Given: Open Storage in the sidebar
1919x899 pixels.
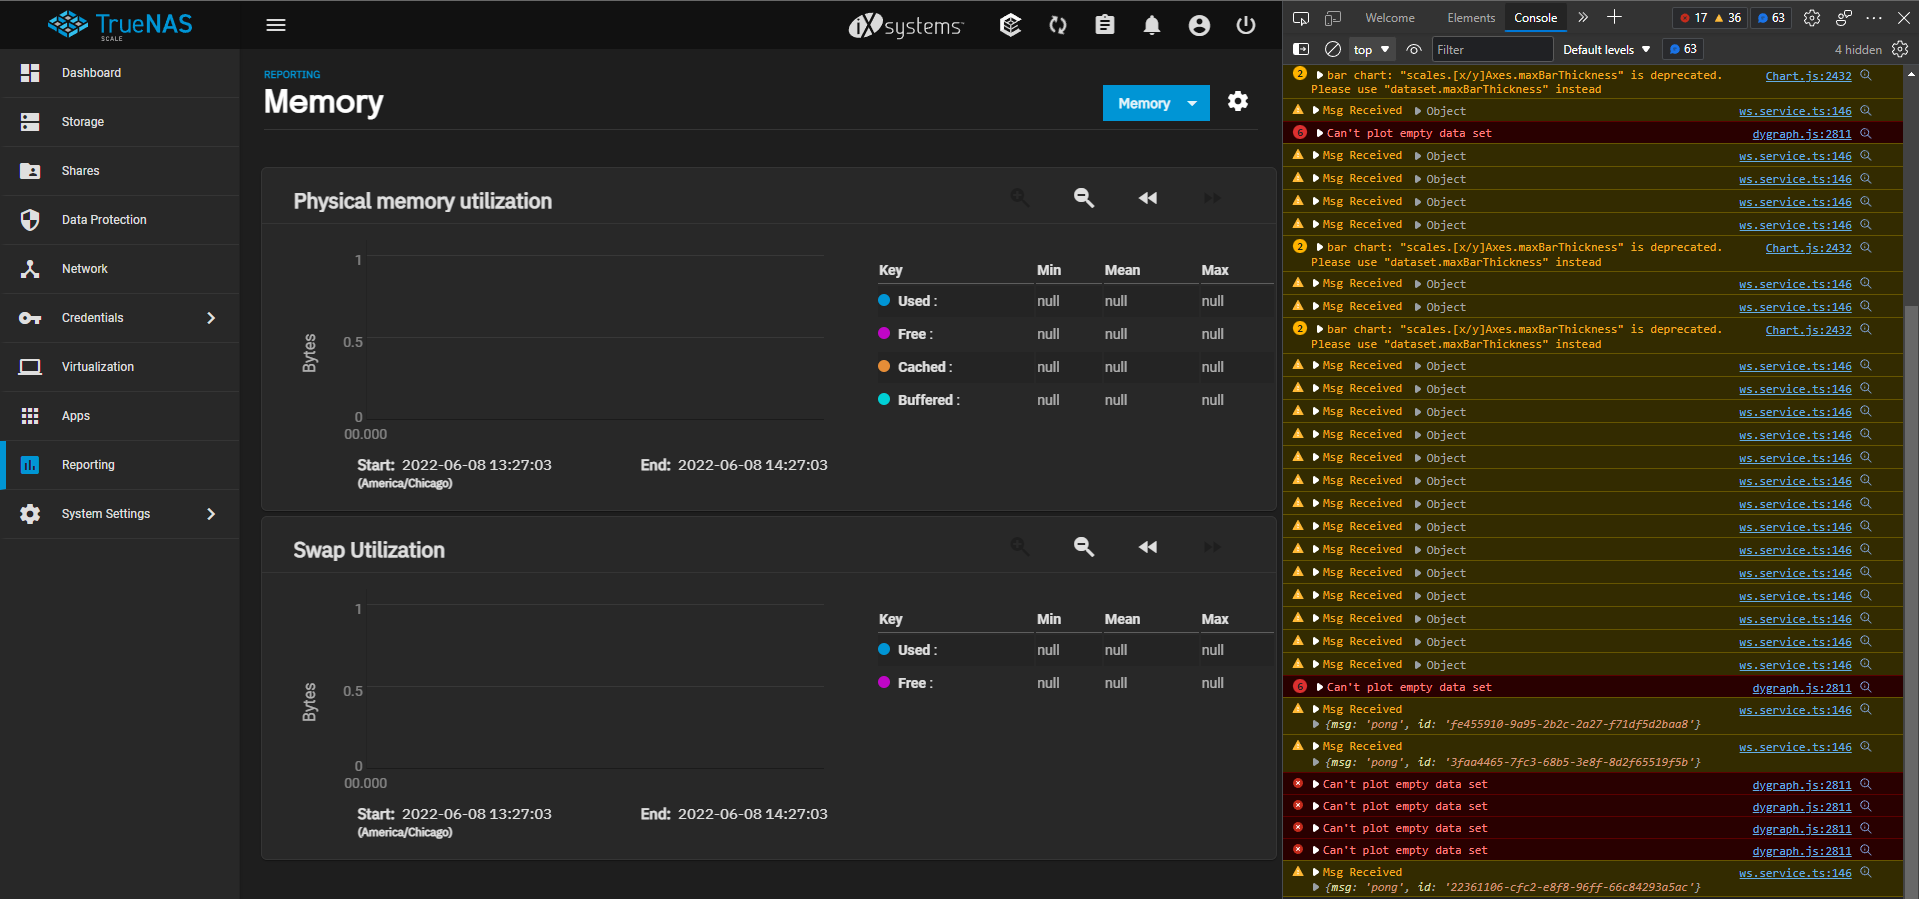Looking at the screenshot, I should point(122,122).
